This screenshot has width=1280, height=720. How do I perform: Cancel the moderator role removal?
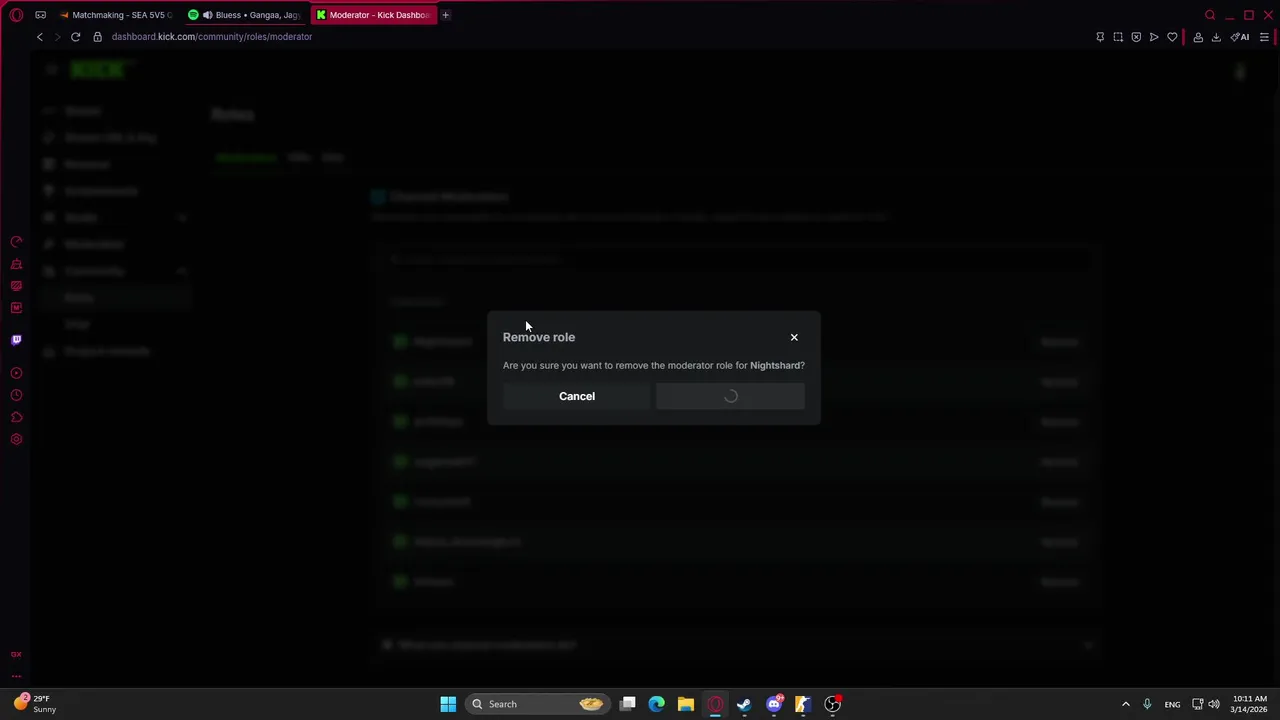[x=577, y=396]
